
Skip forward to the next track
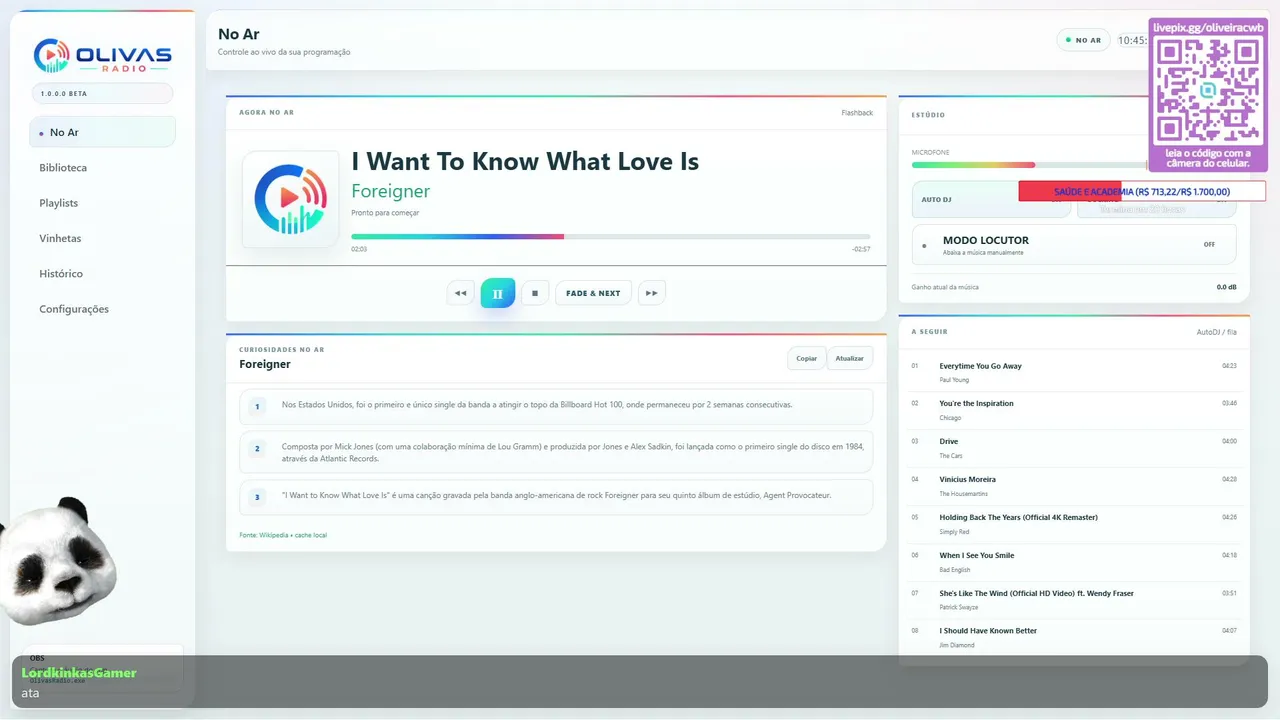click(x=652, y=293)
